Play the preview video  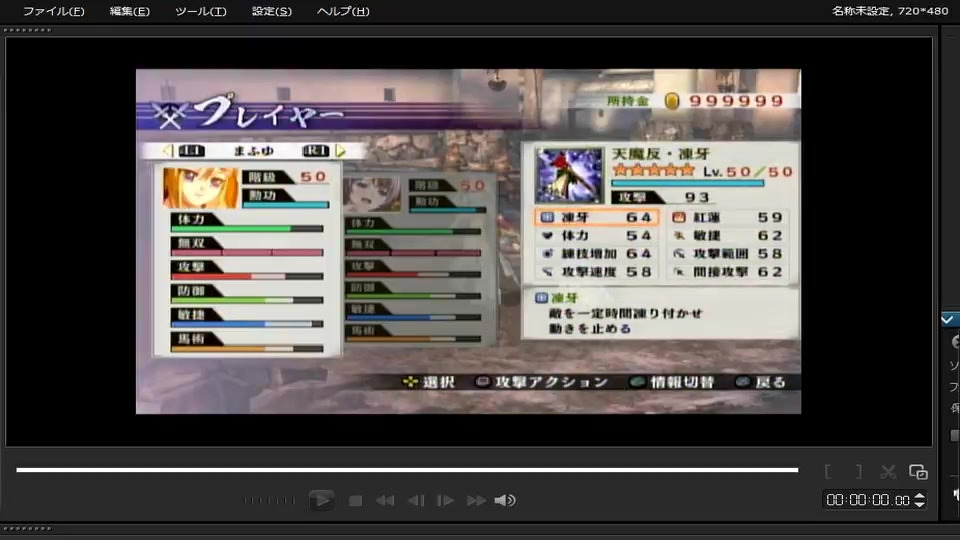(321, 500)
